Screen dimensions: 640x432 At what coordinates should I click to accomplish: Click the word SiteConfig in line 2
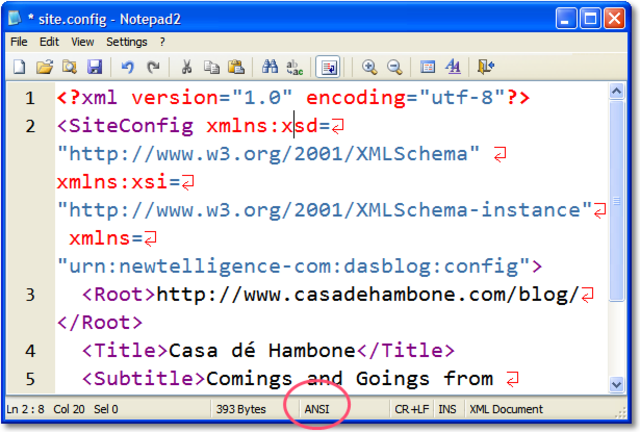click(131, 126)
